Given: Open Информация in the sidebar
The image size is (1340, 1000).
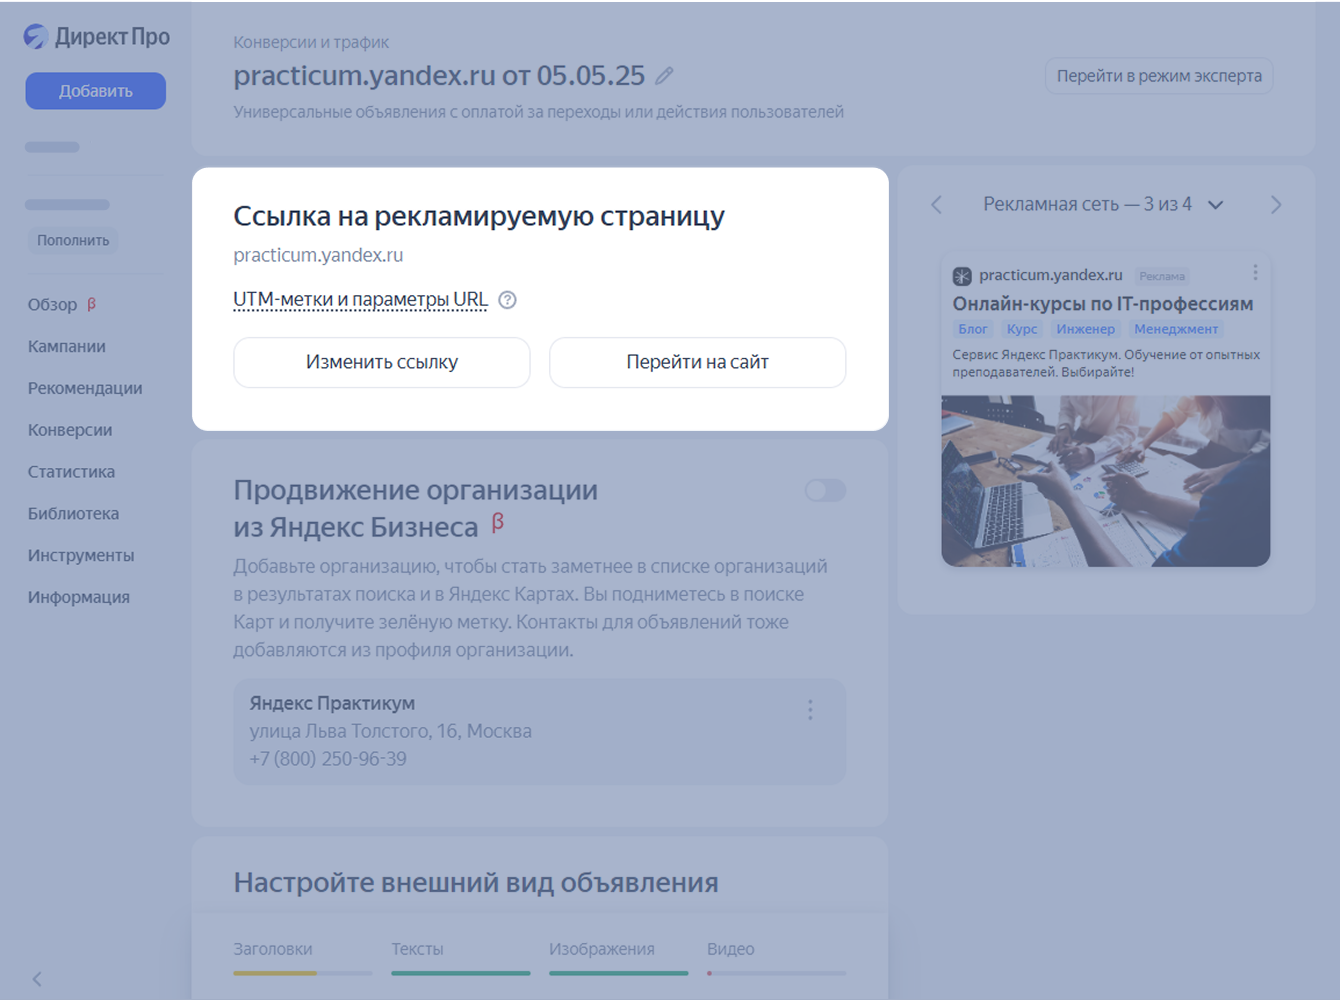Looking at the screenshot, I should tap(79, 598).
